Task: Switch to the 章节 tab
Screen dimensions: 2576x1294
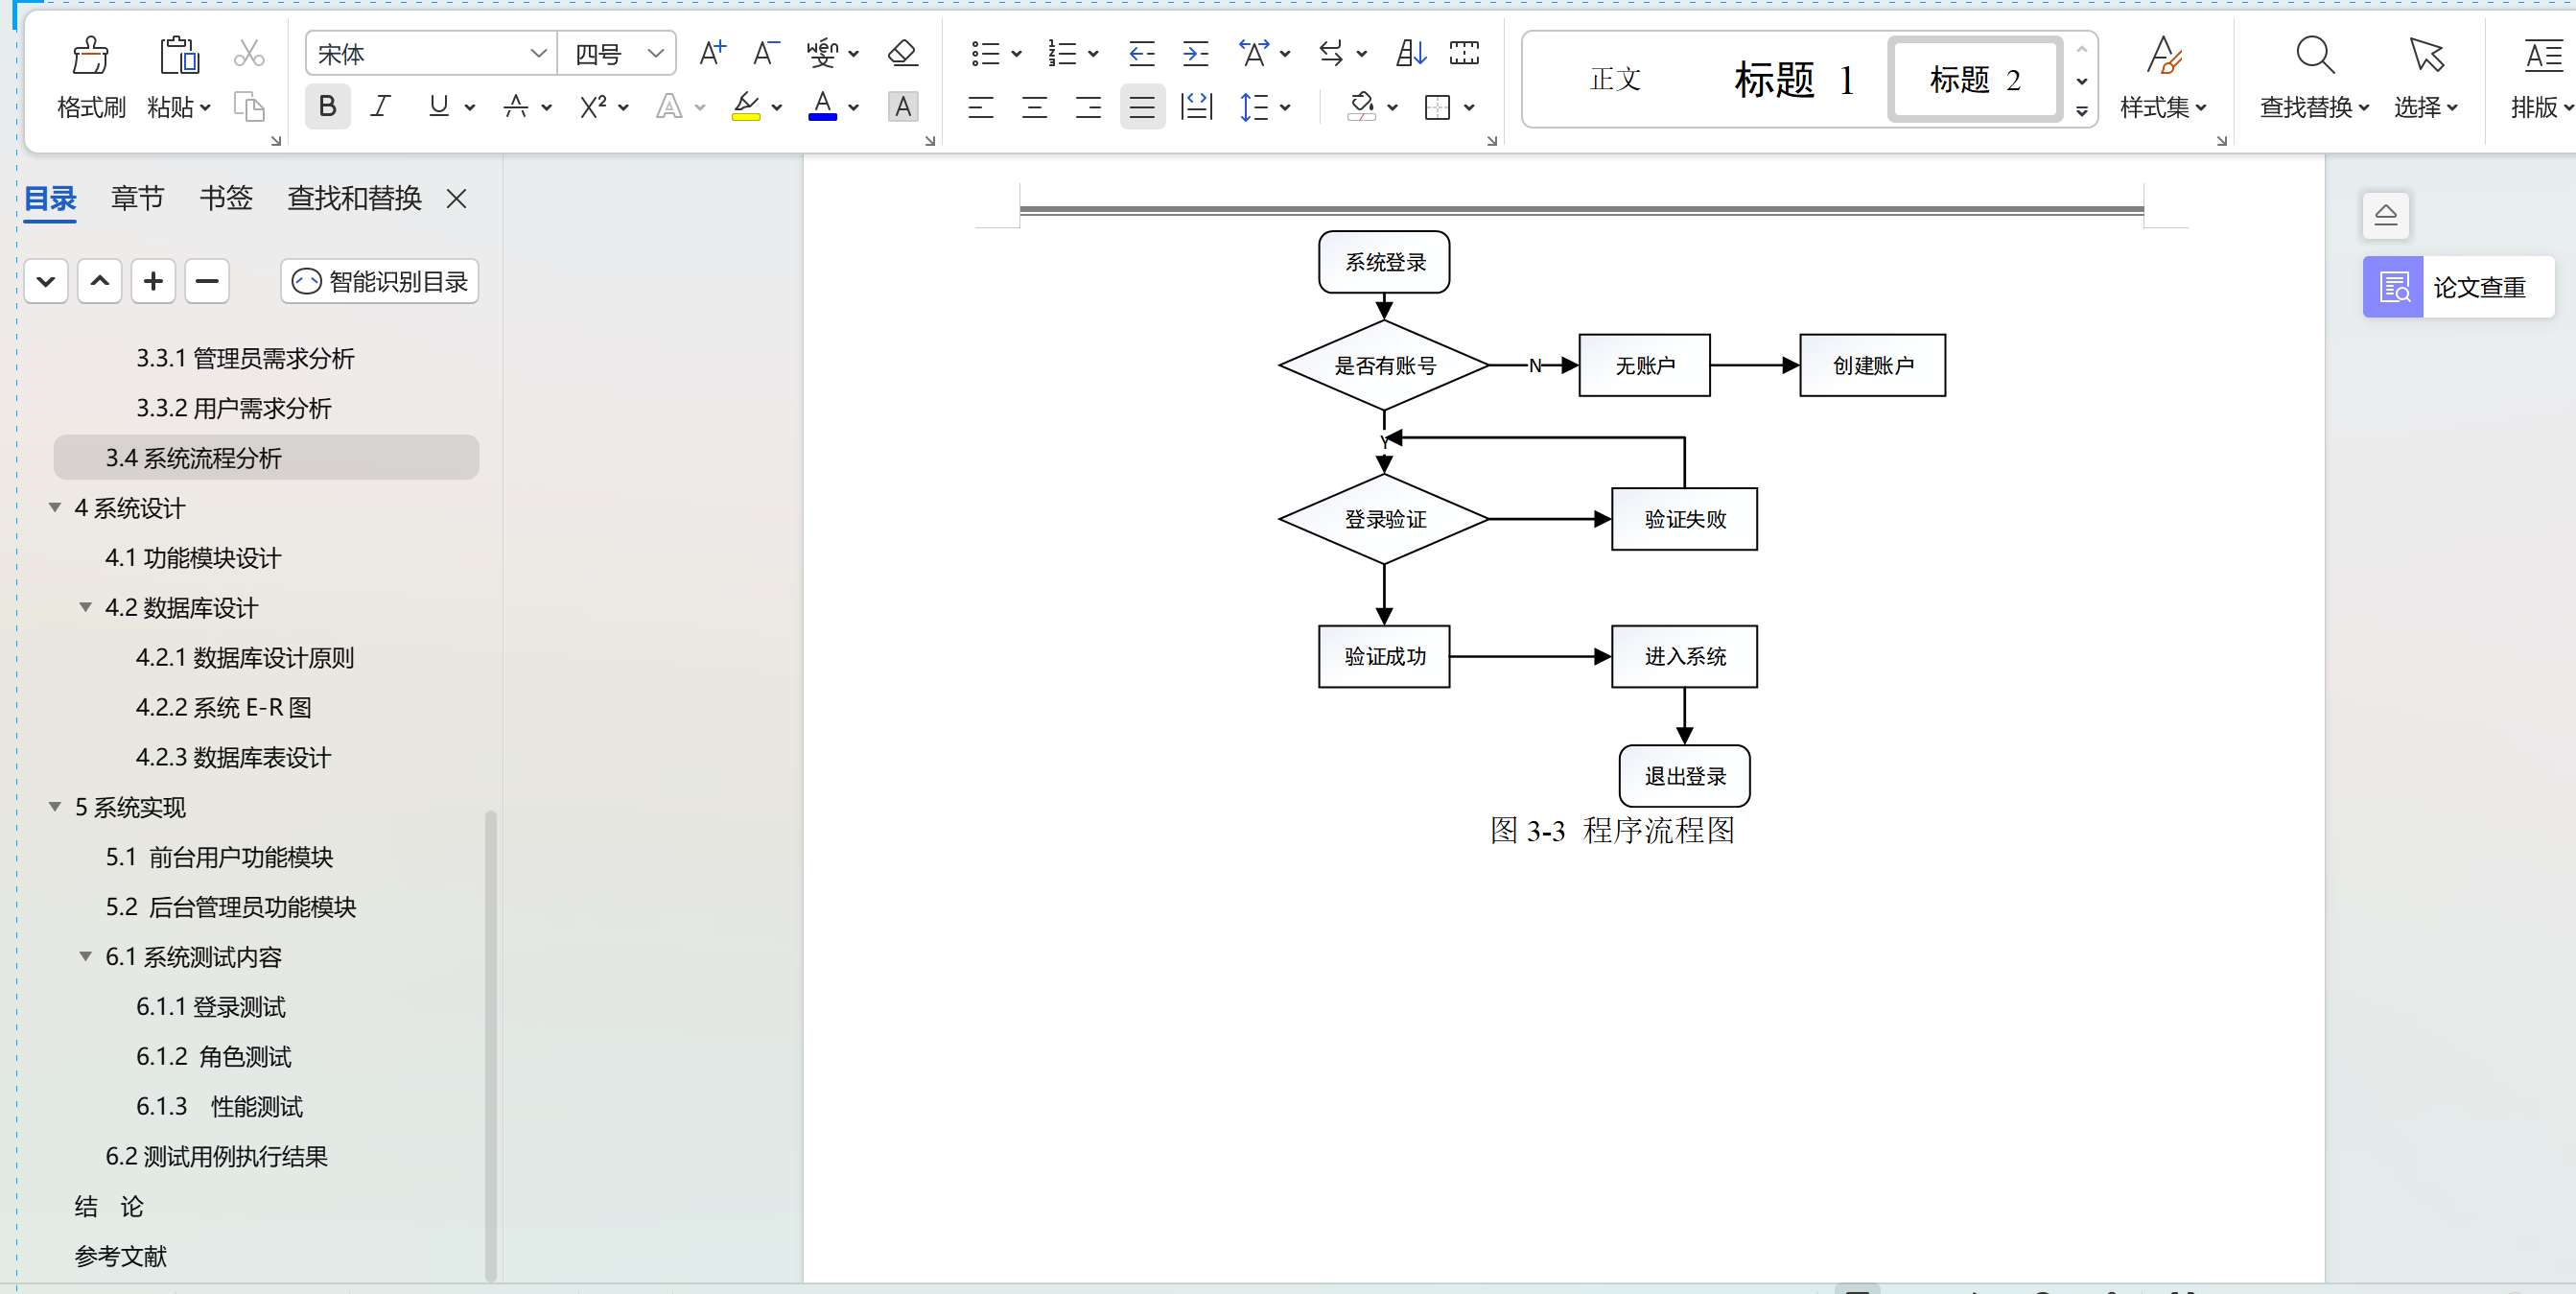Action: pyautogui.click(x=137, y=198)
